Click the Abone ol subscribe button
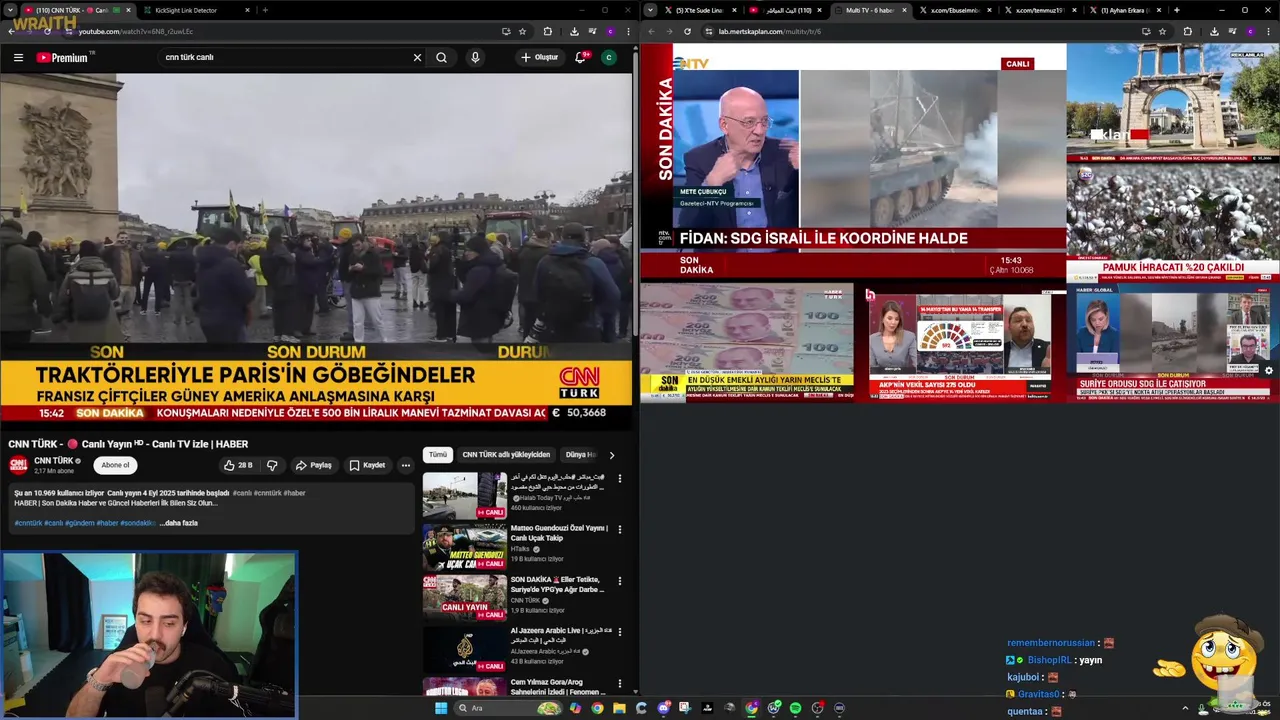 click(115, 465)
